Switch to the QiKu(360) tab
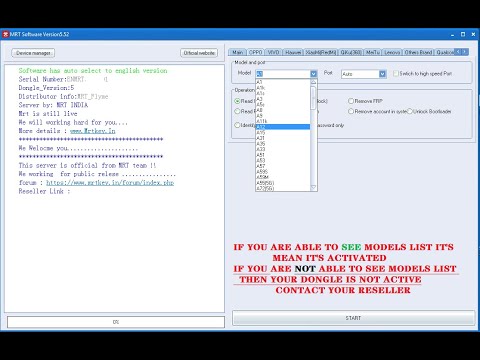 351,52
